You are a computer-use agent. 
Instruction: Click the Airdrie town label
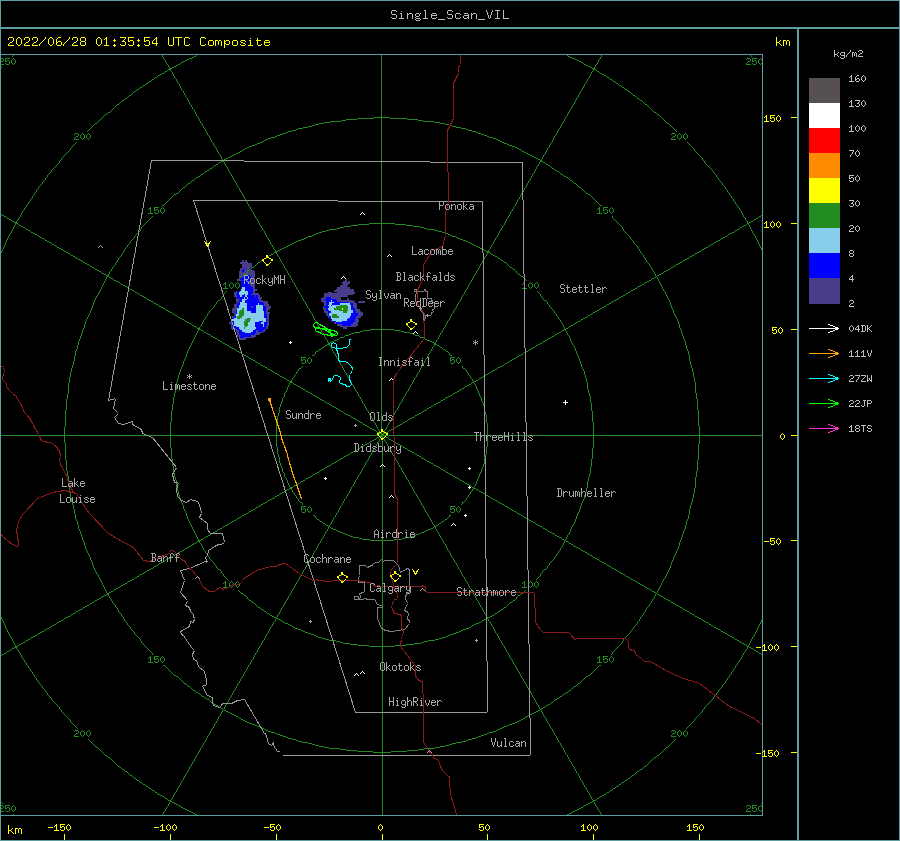(394, 534)
